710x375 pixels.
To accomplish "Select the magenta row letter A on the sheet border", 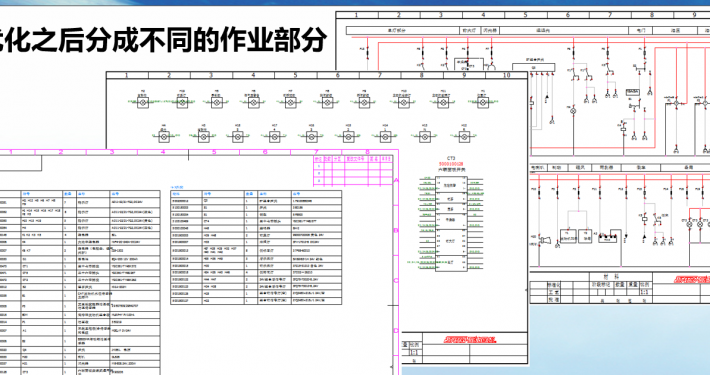I will 397,181.
